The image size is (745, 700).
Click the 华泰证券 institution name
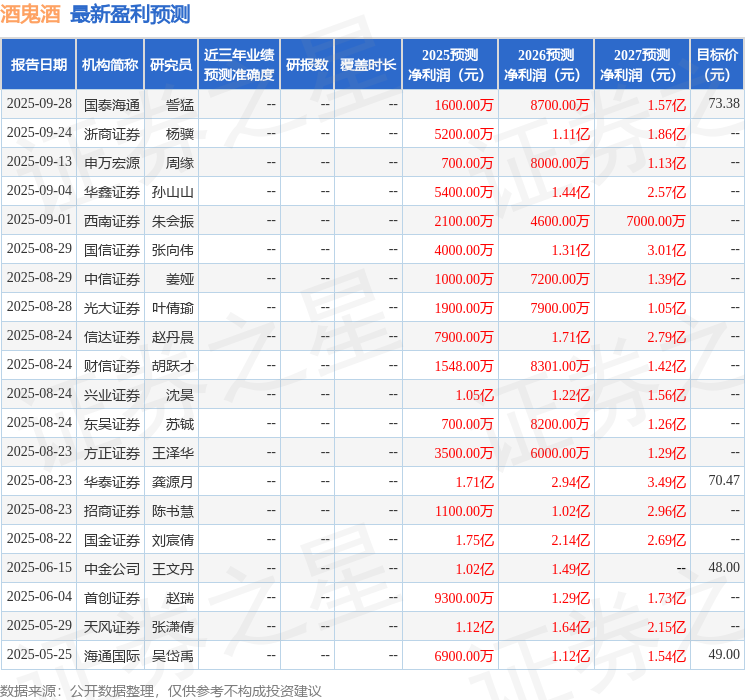[112, 482]
